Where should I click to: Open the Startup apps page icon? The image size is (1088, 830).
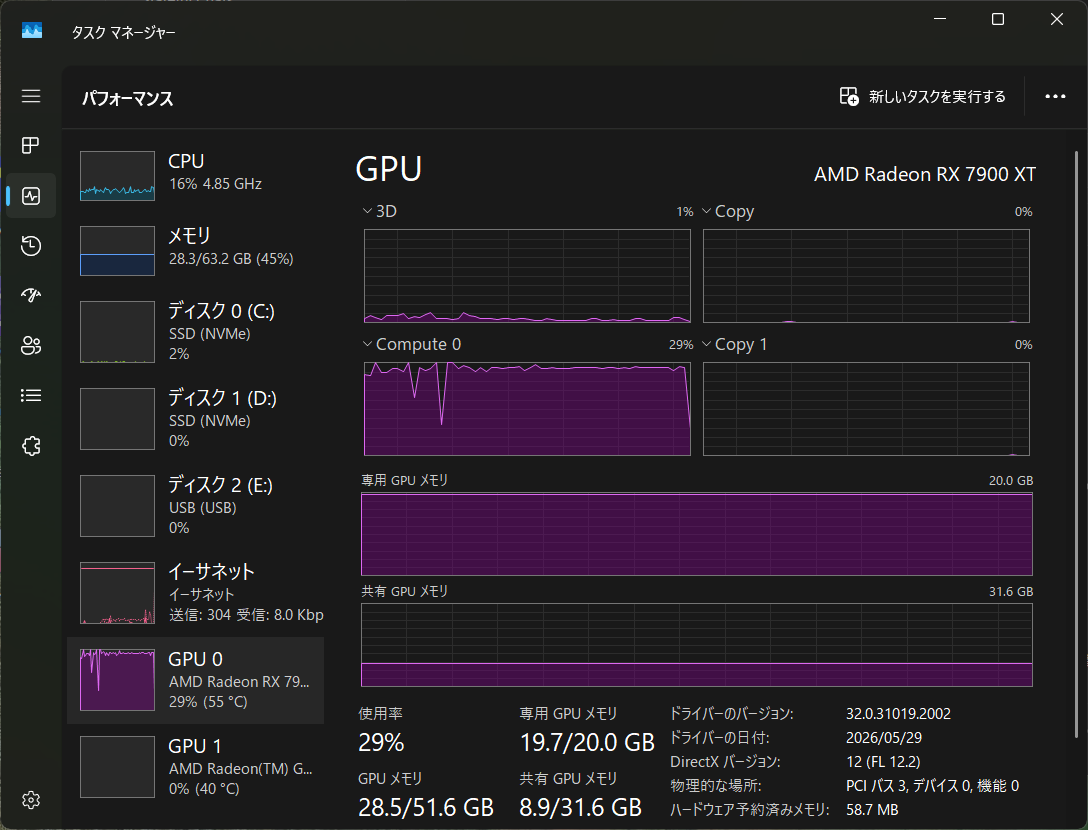(x=31, y=296)
